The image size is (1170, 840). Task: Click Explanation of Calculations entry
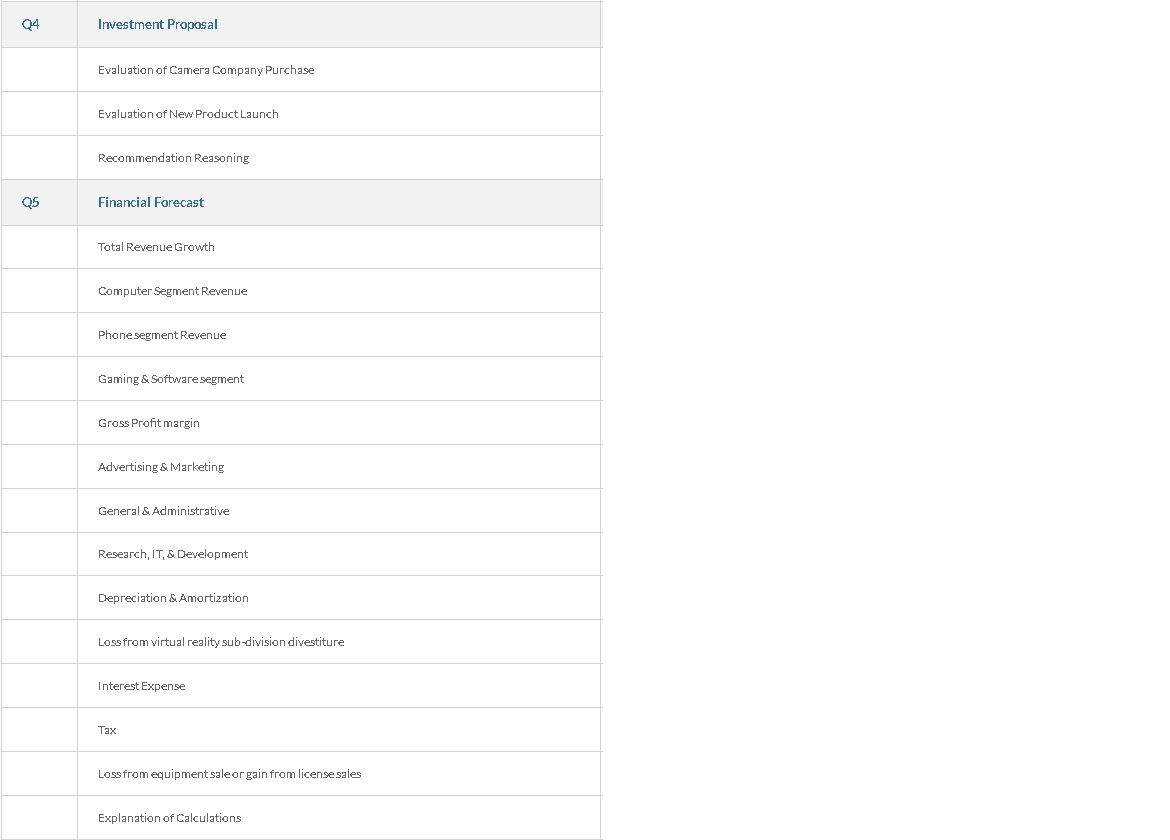(x=169, y=818)
